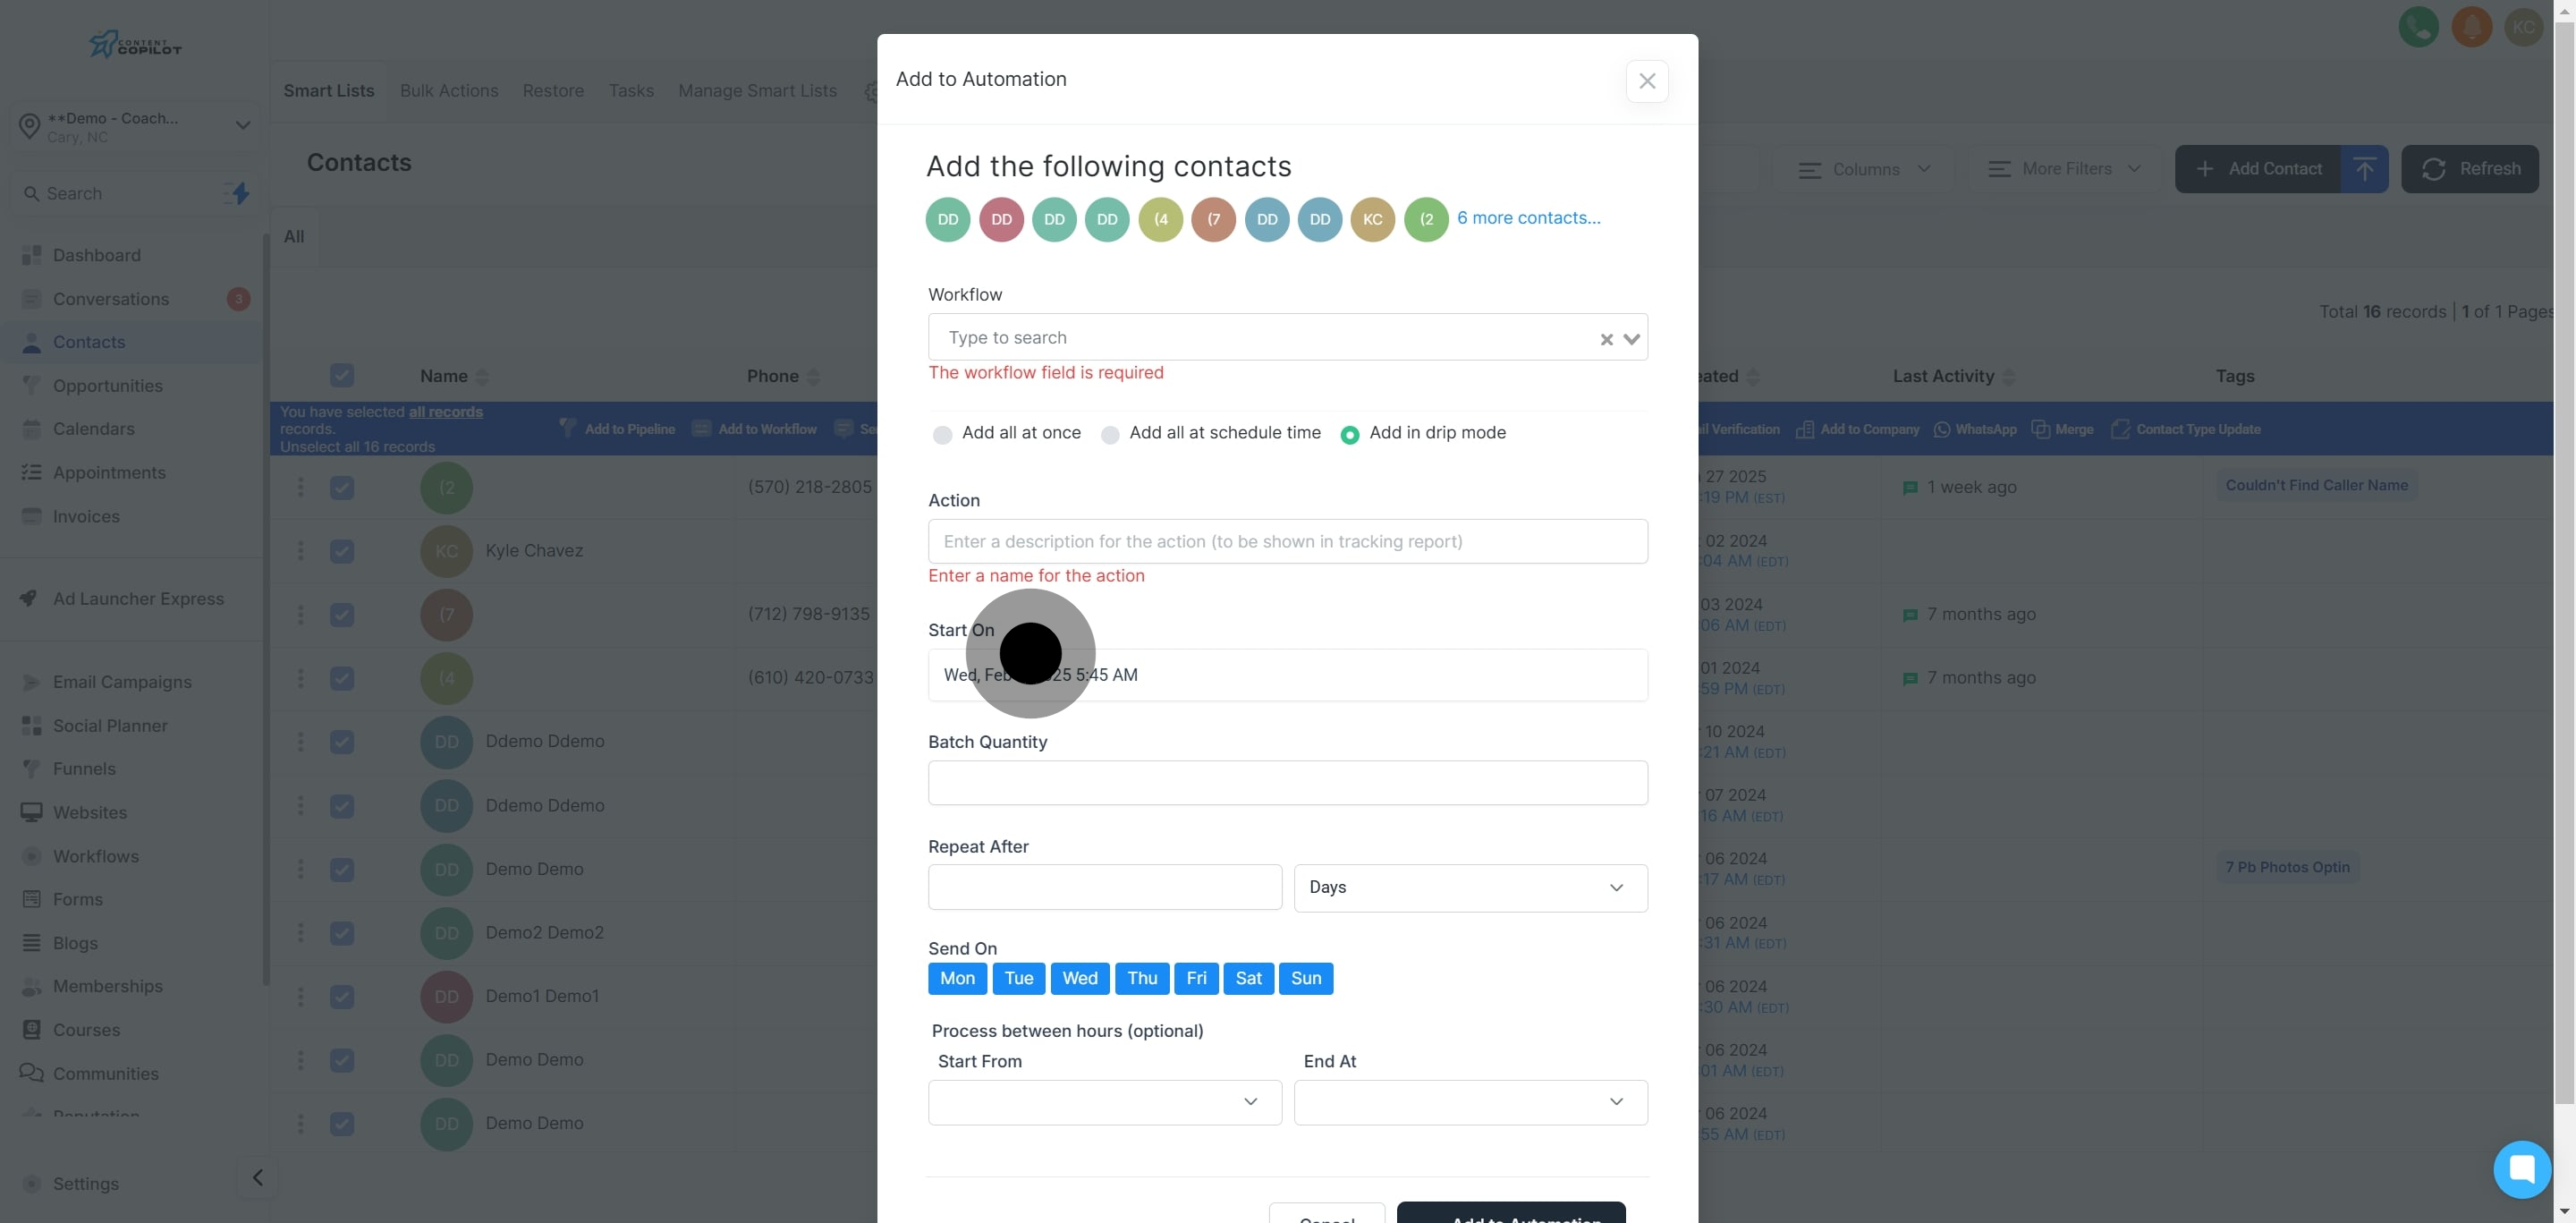Image resolution: width=2576 pixels, height=1223 pixels.
Task: Collapse the sidebar with the arrow icon
Action: point(257,1177)
